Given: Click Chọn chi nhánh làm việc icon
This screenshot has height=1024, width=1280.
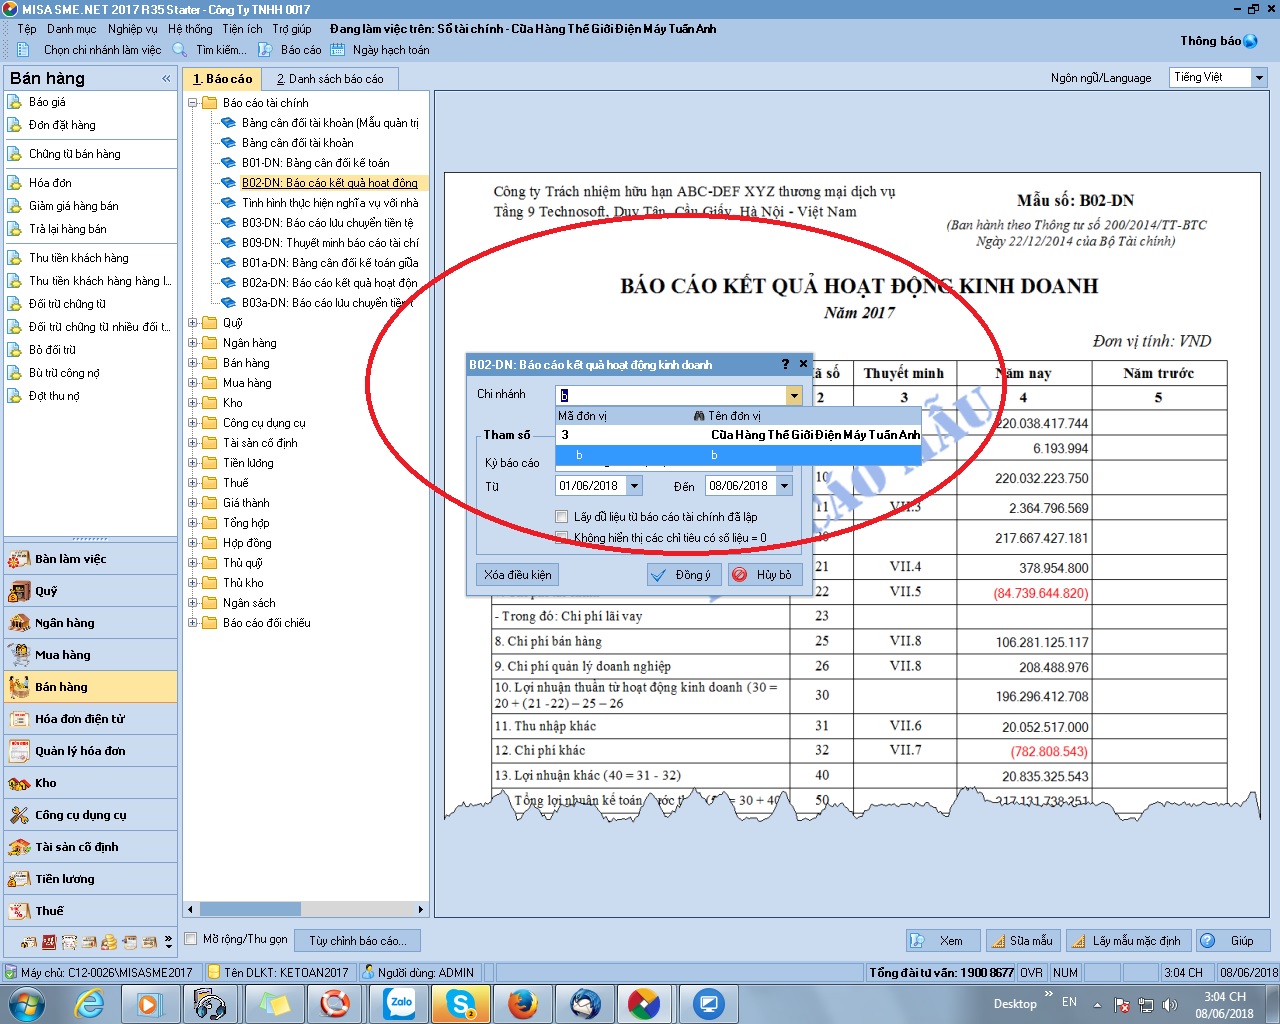Looking at the screenshot, I should 23,49.
